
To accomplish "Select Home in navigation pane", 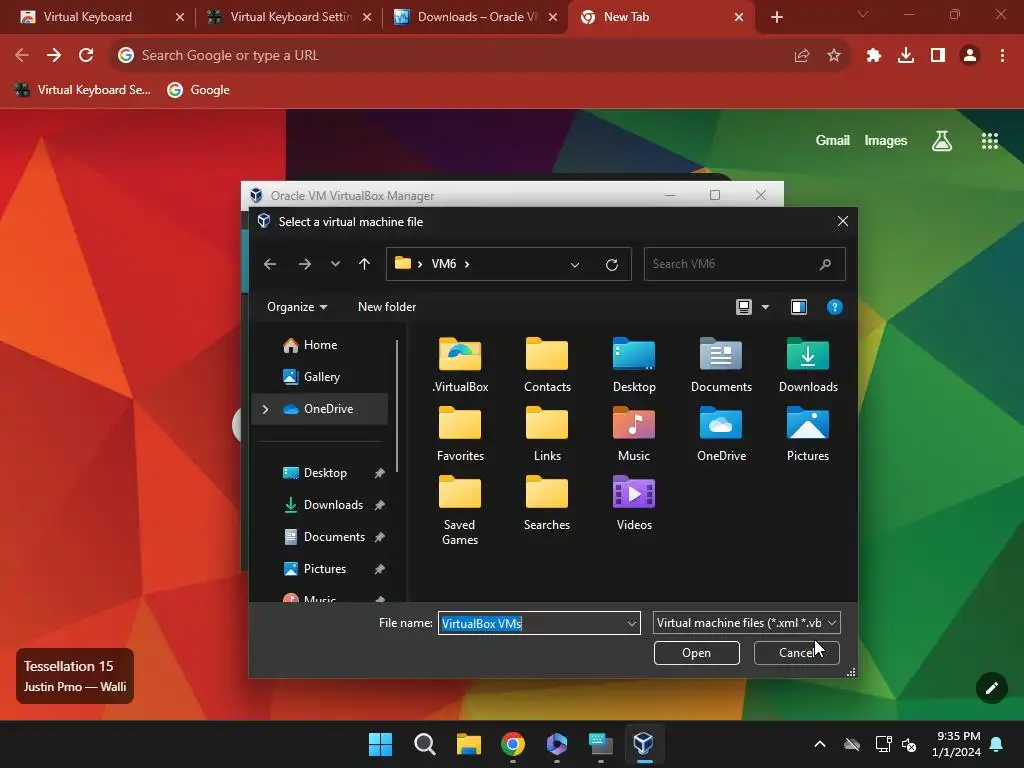I will [x=320, y=345].
